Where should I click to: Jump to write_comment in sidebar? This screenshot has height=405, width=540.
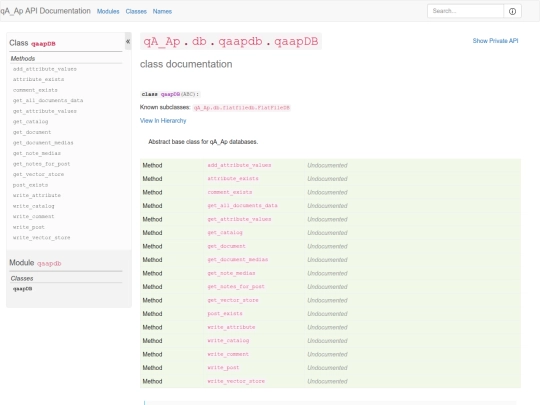click(33, 217)
